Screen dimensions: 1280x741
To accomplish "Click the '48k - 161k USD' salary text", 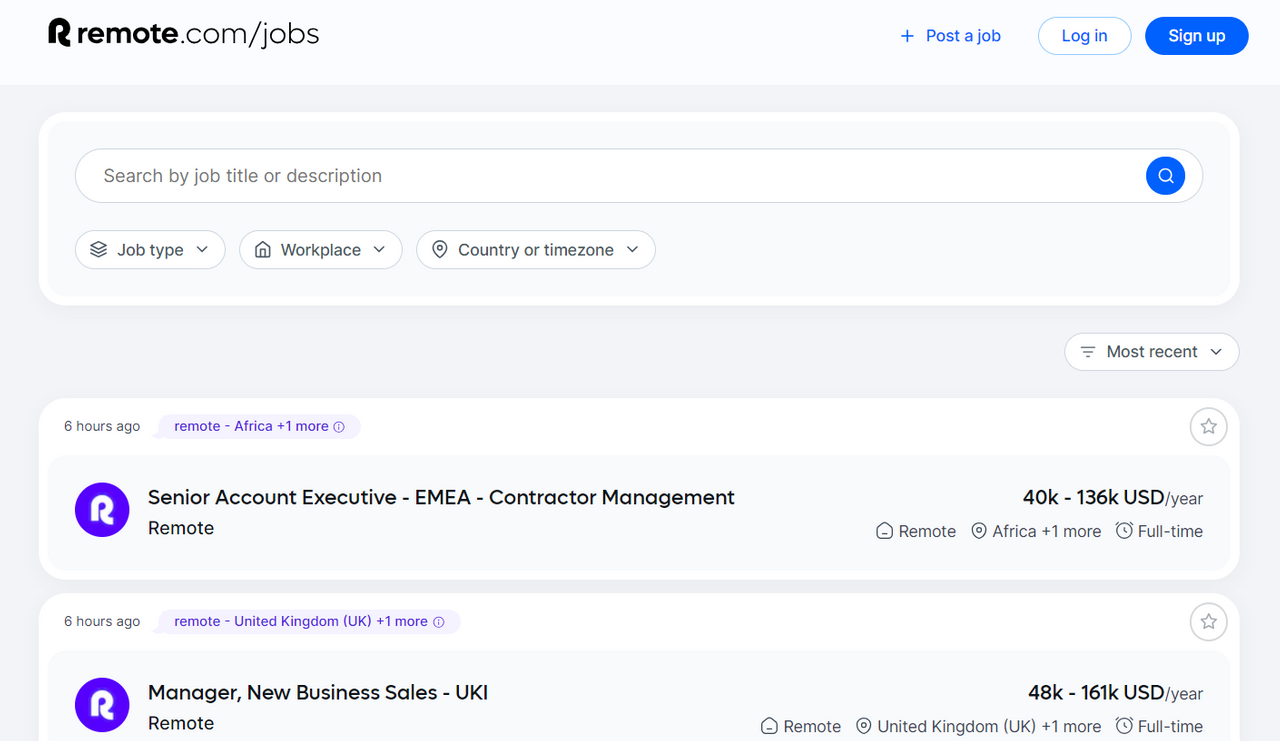I will click(x=1097, y=693).
